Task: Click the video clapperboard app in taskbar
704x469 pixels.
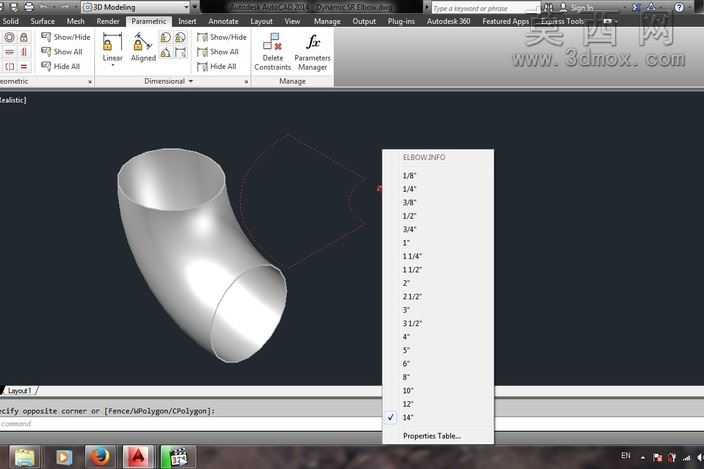Action: coord(177,457)
